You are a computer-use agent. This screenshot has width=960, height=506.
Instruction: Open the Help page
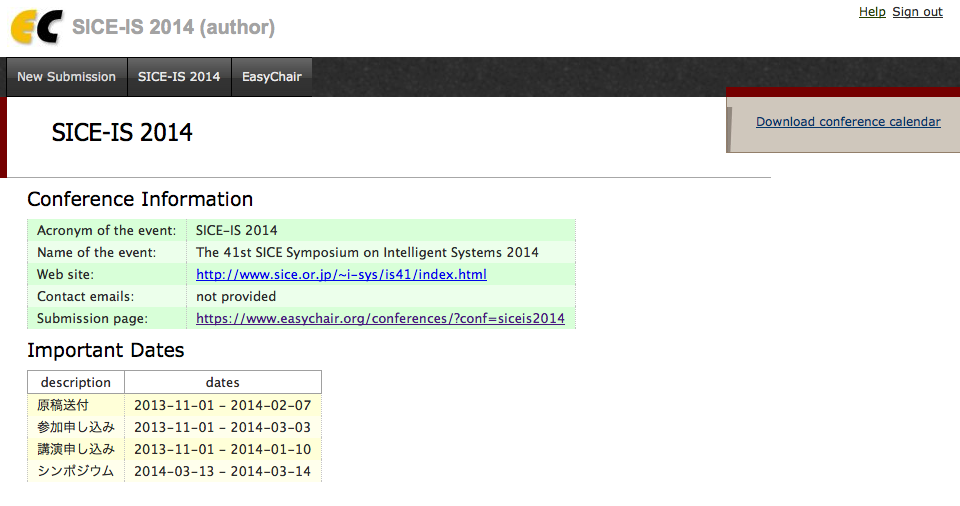[x=872, y=12]
